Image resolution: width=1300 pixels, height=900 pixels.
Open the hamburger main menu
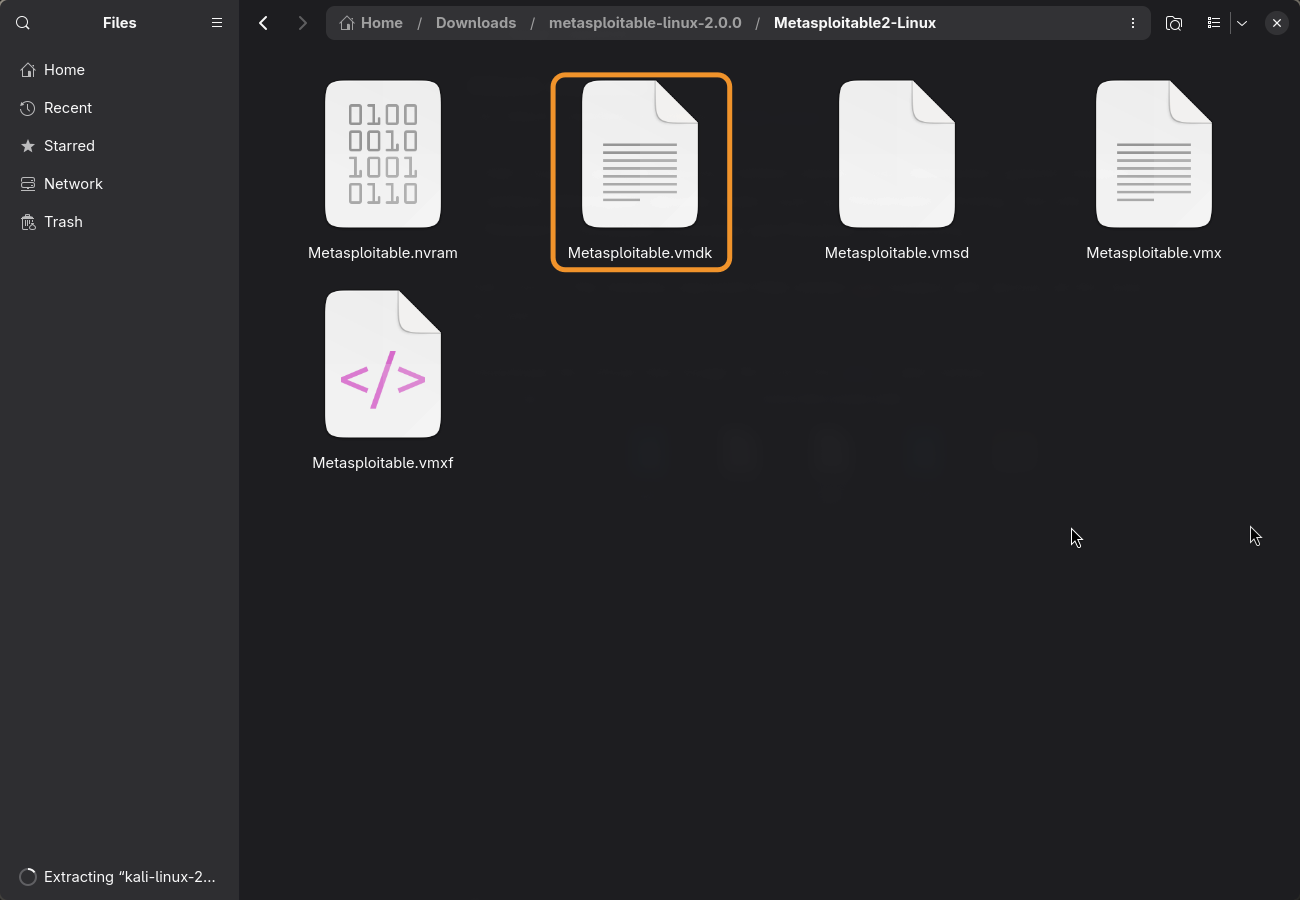coord(217,23)
